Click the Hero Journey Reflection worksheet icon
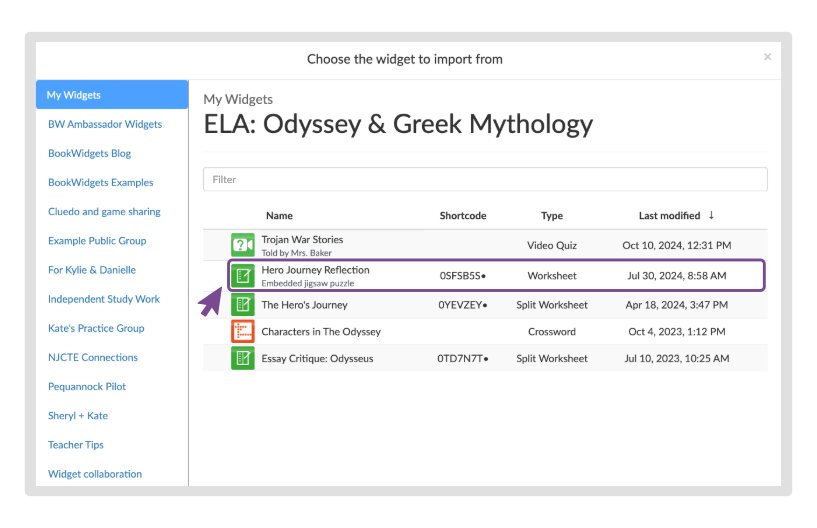The width and height of the screenshot is (817, 528). 242,275
